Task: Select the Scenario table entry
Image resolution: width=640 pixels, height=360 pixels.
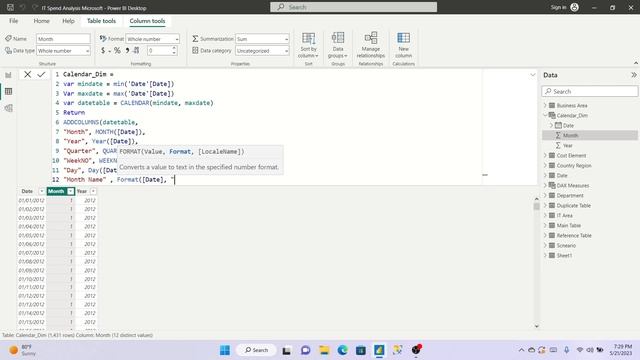Action: (566, 245)
